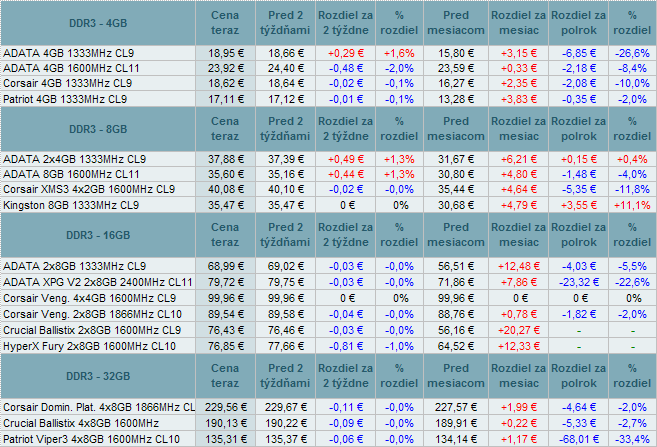Viewport: 657px width, 447px height.
Task: Click the Corsair 4GB 1333MHz CL9 row name
Action: [67, 83]
